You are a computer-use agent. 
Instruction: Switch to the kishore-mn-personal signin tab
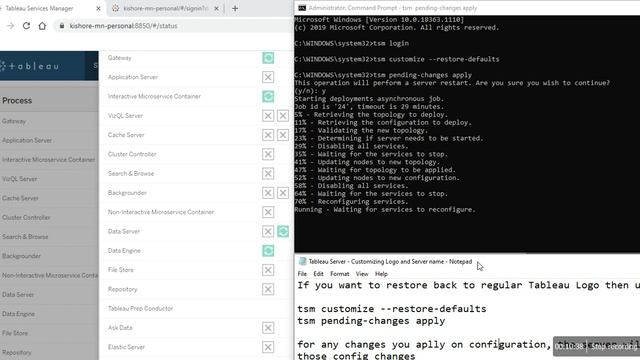(x=165, y=8)
